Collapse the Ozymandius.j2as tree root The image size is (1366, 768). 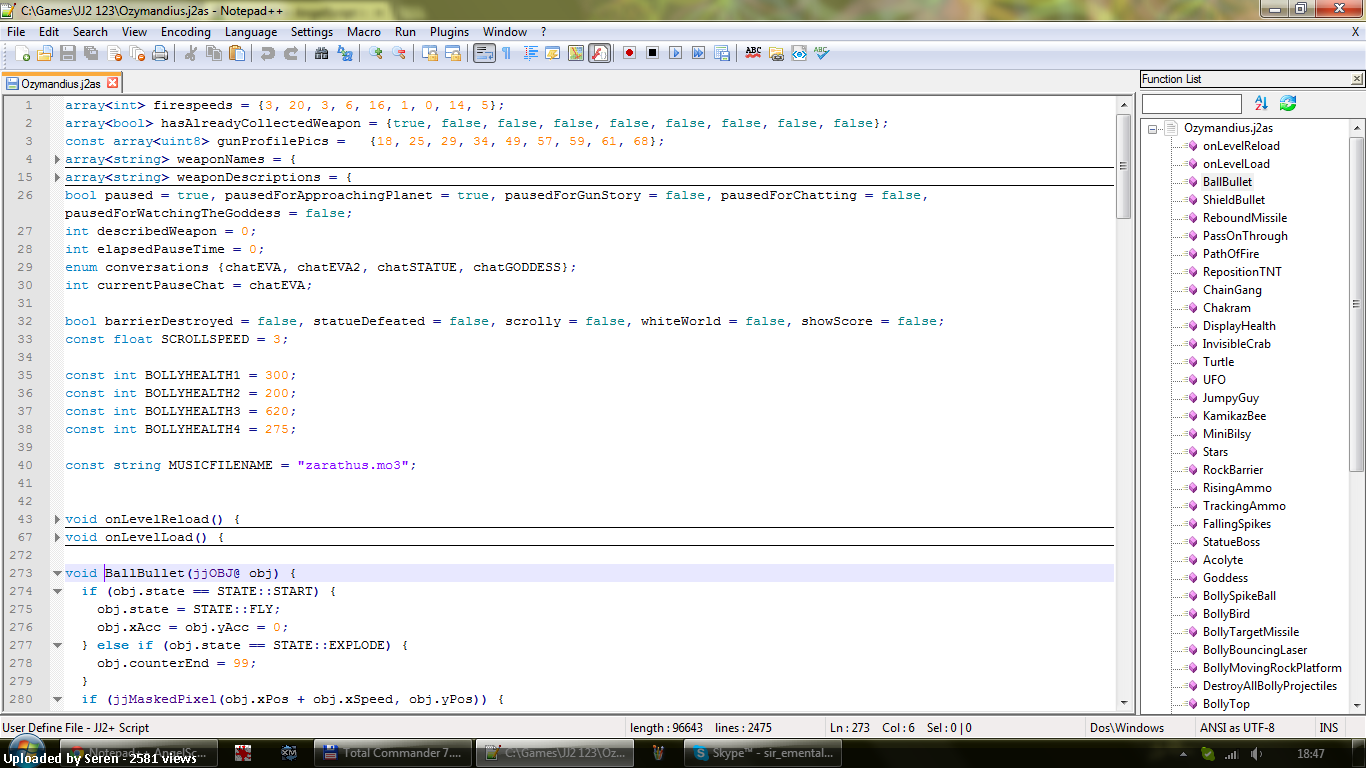[x=1153, y=127]
